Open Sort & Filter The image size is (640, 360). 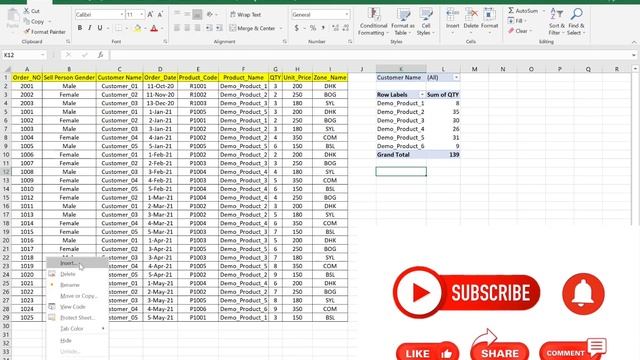556,22
